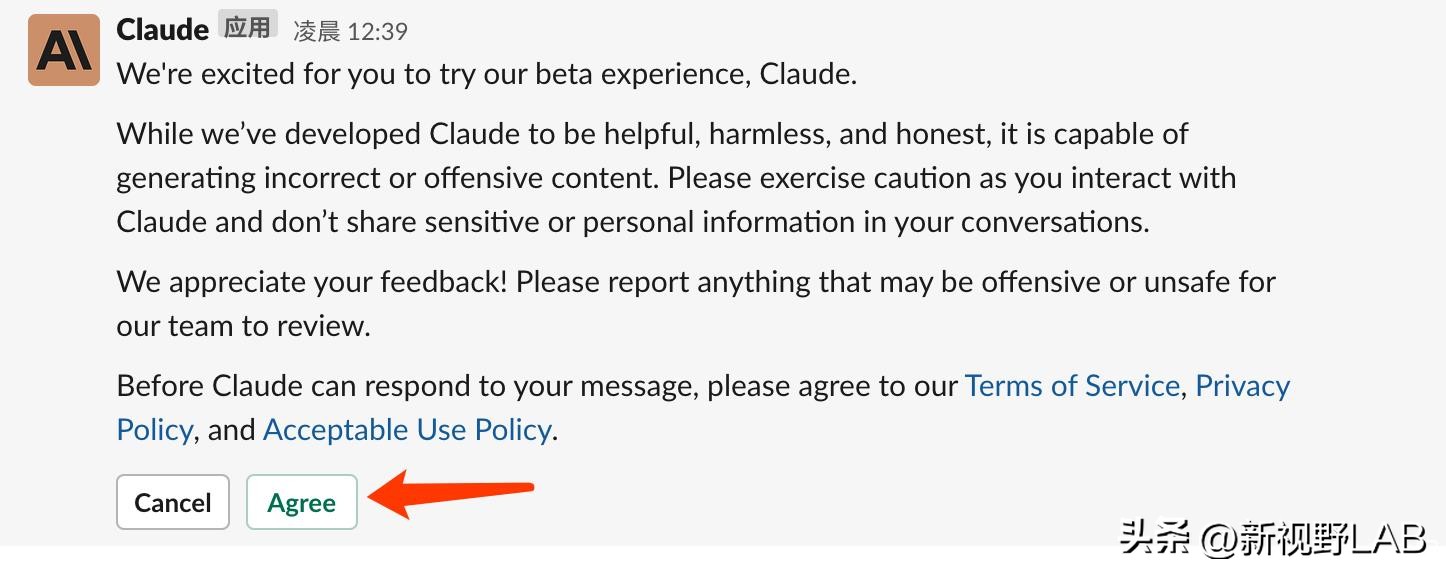Open the Terms of Service link
The image size is (1446, 574).
[1072, 386]
